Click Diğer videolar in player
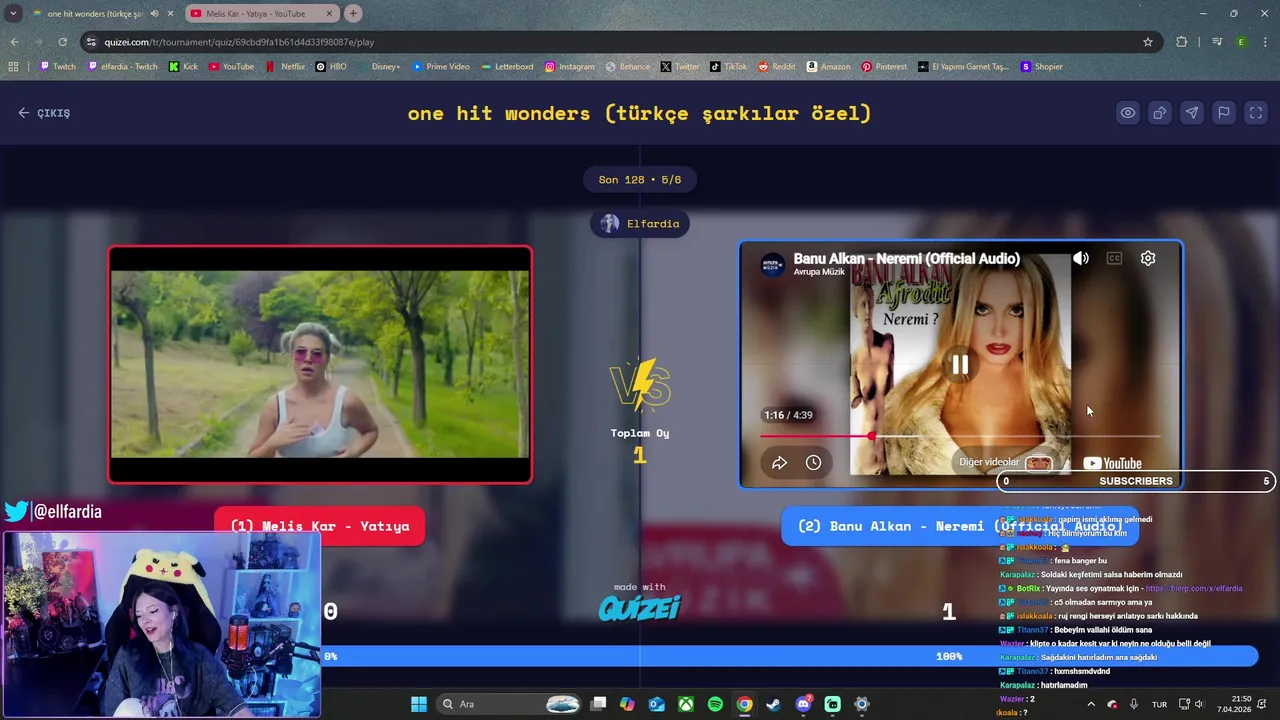This screenshot has height=720, width=1280. point(1006,463)
